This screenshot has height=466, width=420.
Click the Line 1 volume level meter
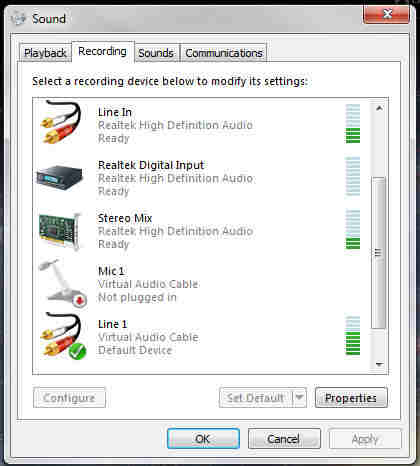353,336
